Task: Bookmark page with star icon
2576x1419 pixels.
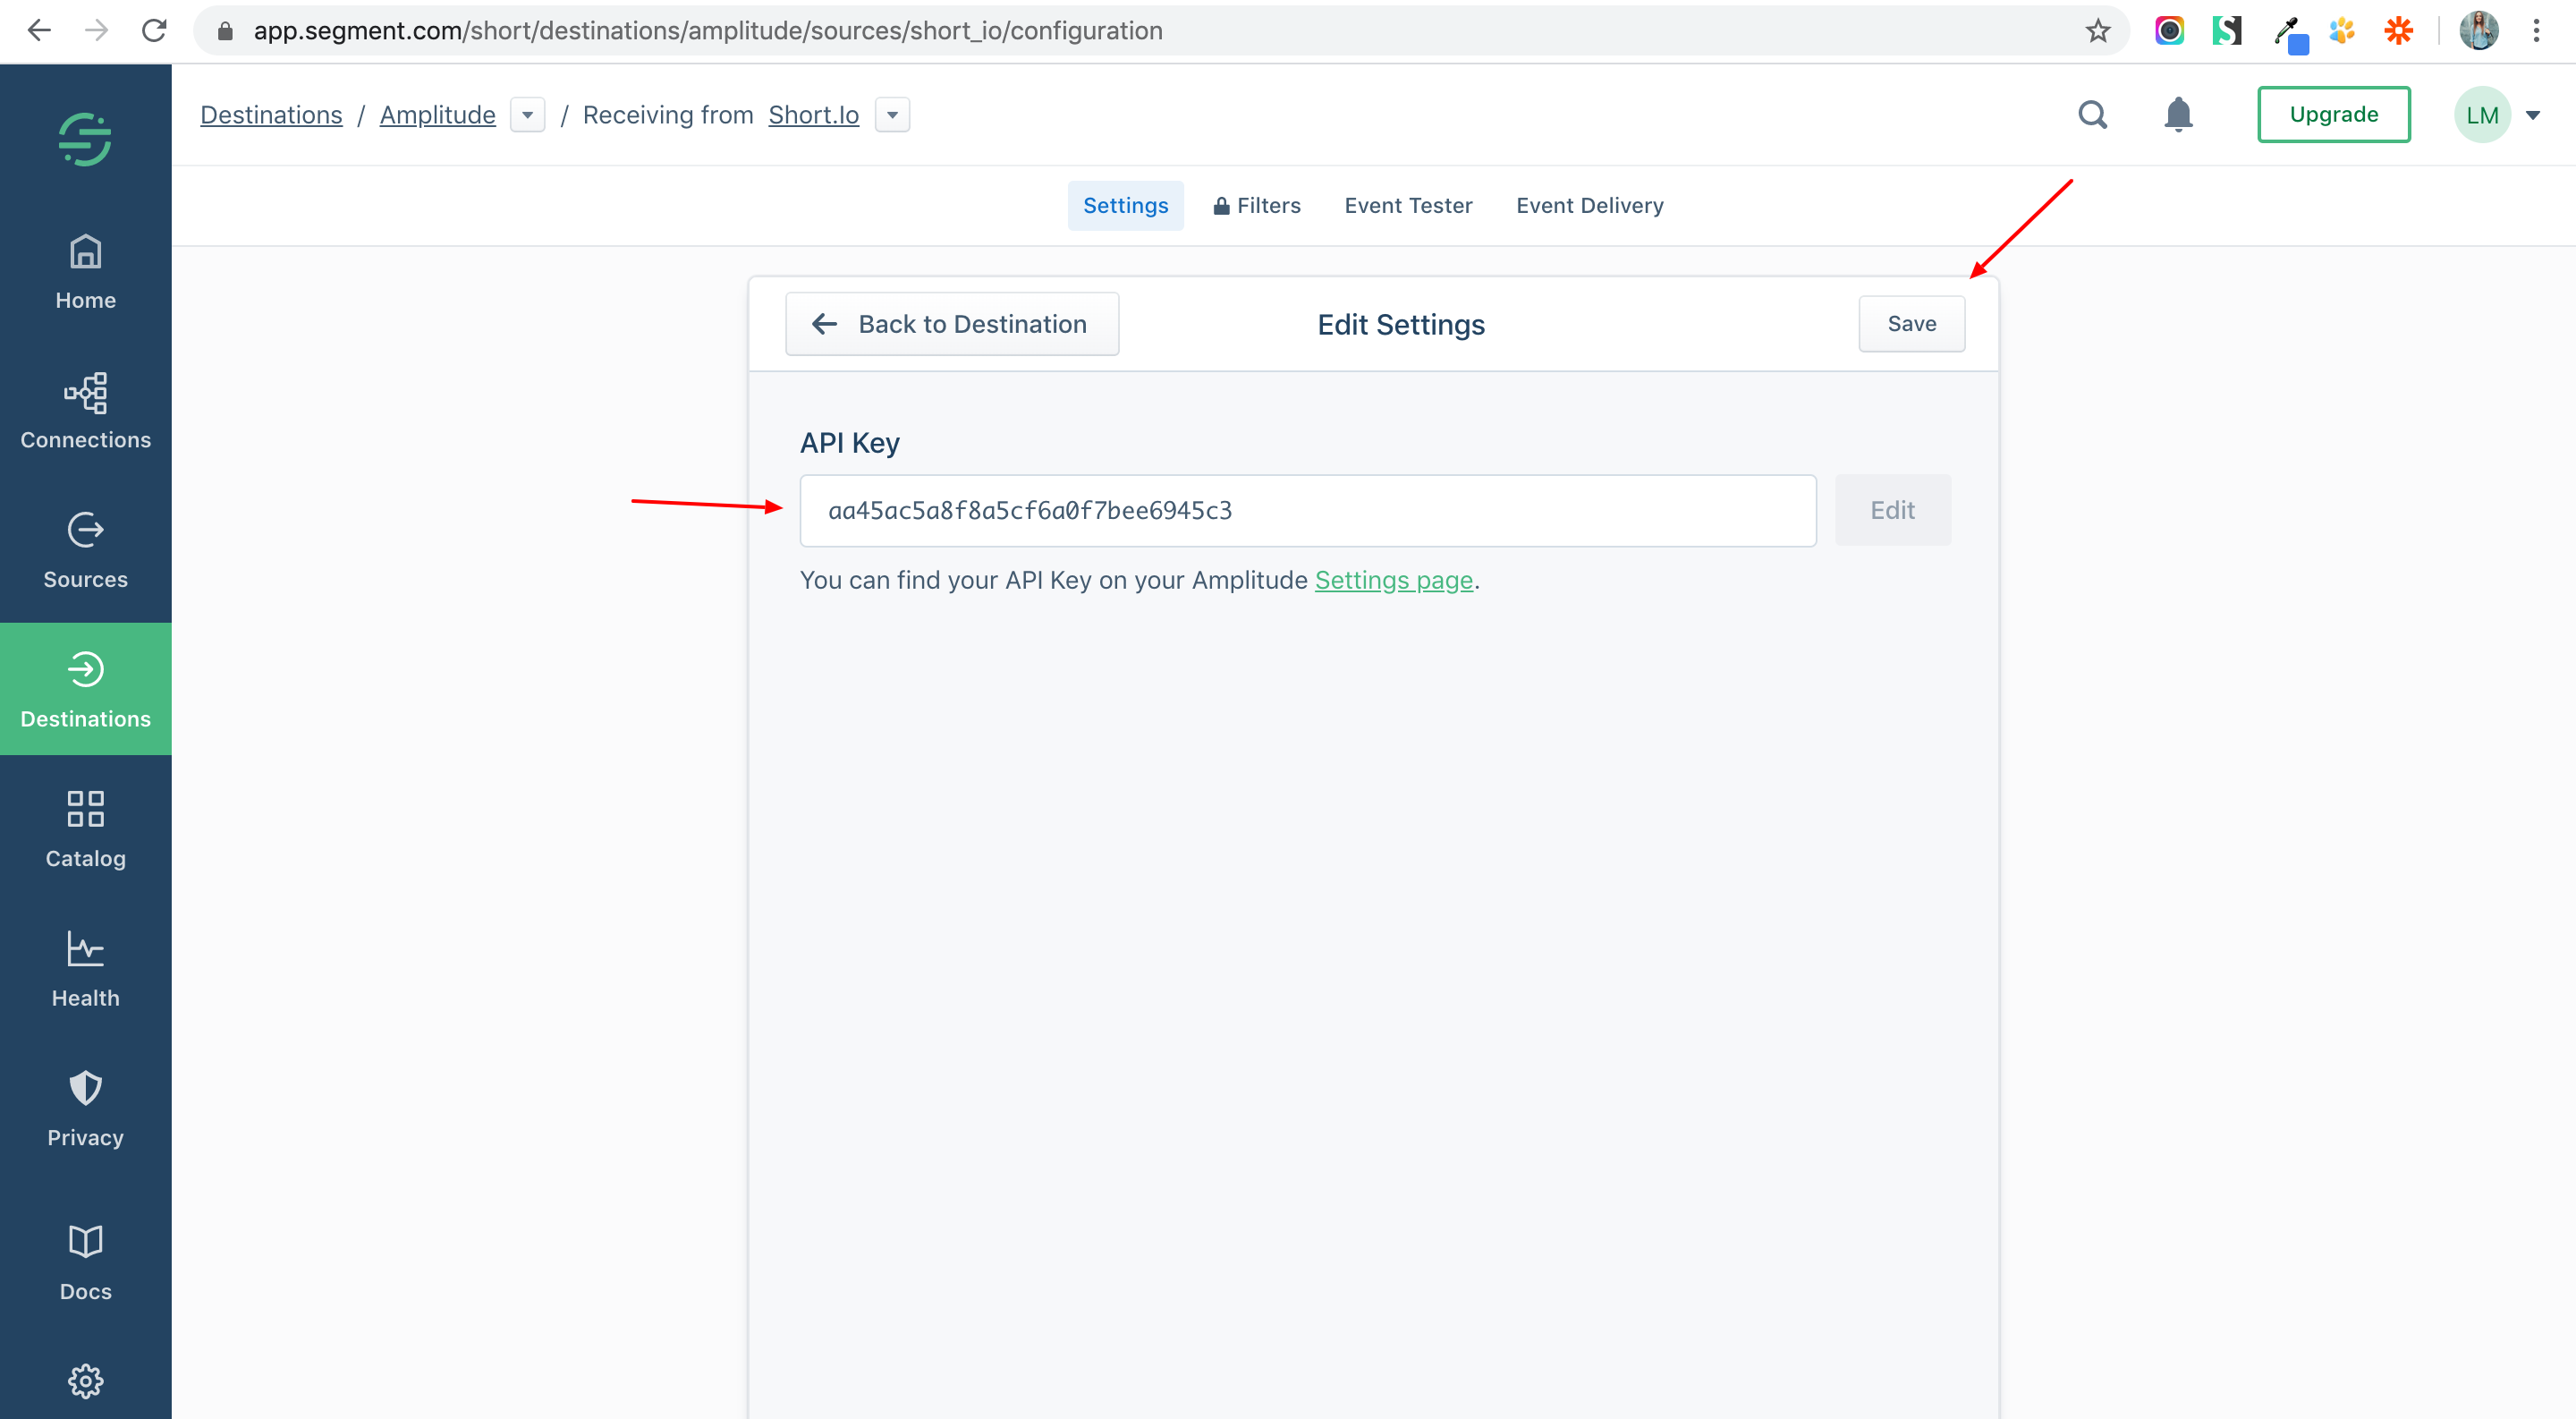Action: 2097,31
